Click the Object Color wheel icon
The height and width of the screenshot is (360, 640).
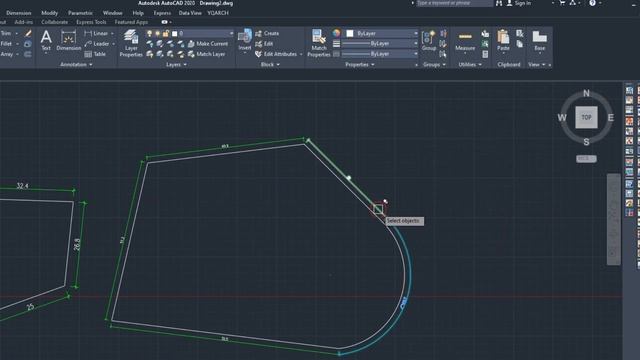point(336,33)
